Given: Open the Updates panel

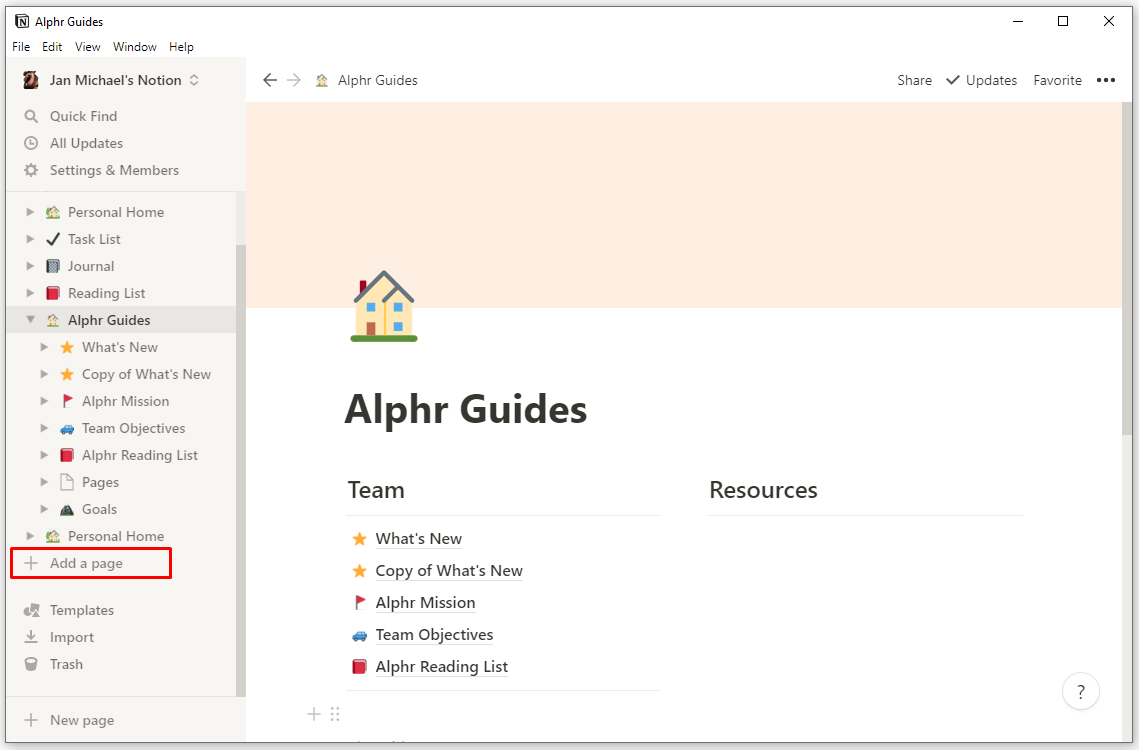Looking at the screenshot, I should pyautogui.click(x=981, y=80).
